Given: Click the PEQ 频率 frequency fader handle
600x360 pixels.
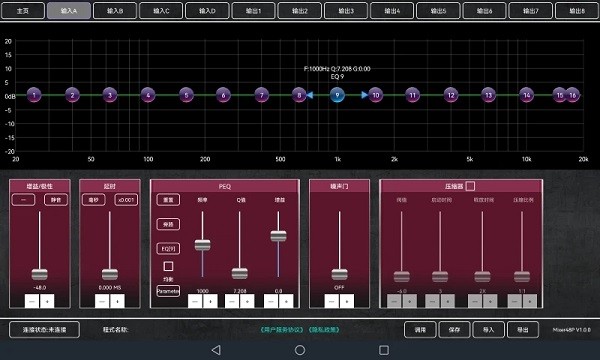Looking at the screenshot, I should pos(202,245).
